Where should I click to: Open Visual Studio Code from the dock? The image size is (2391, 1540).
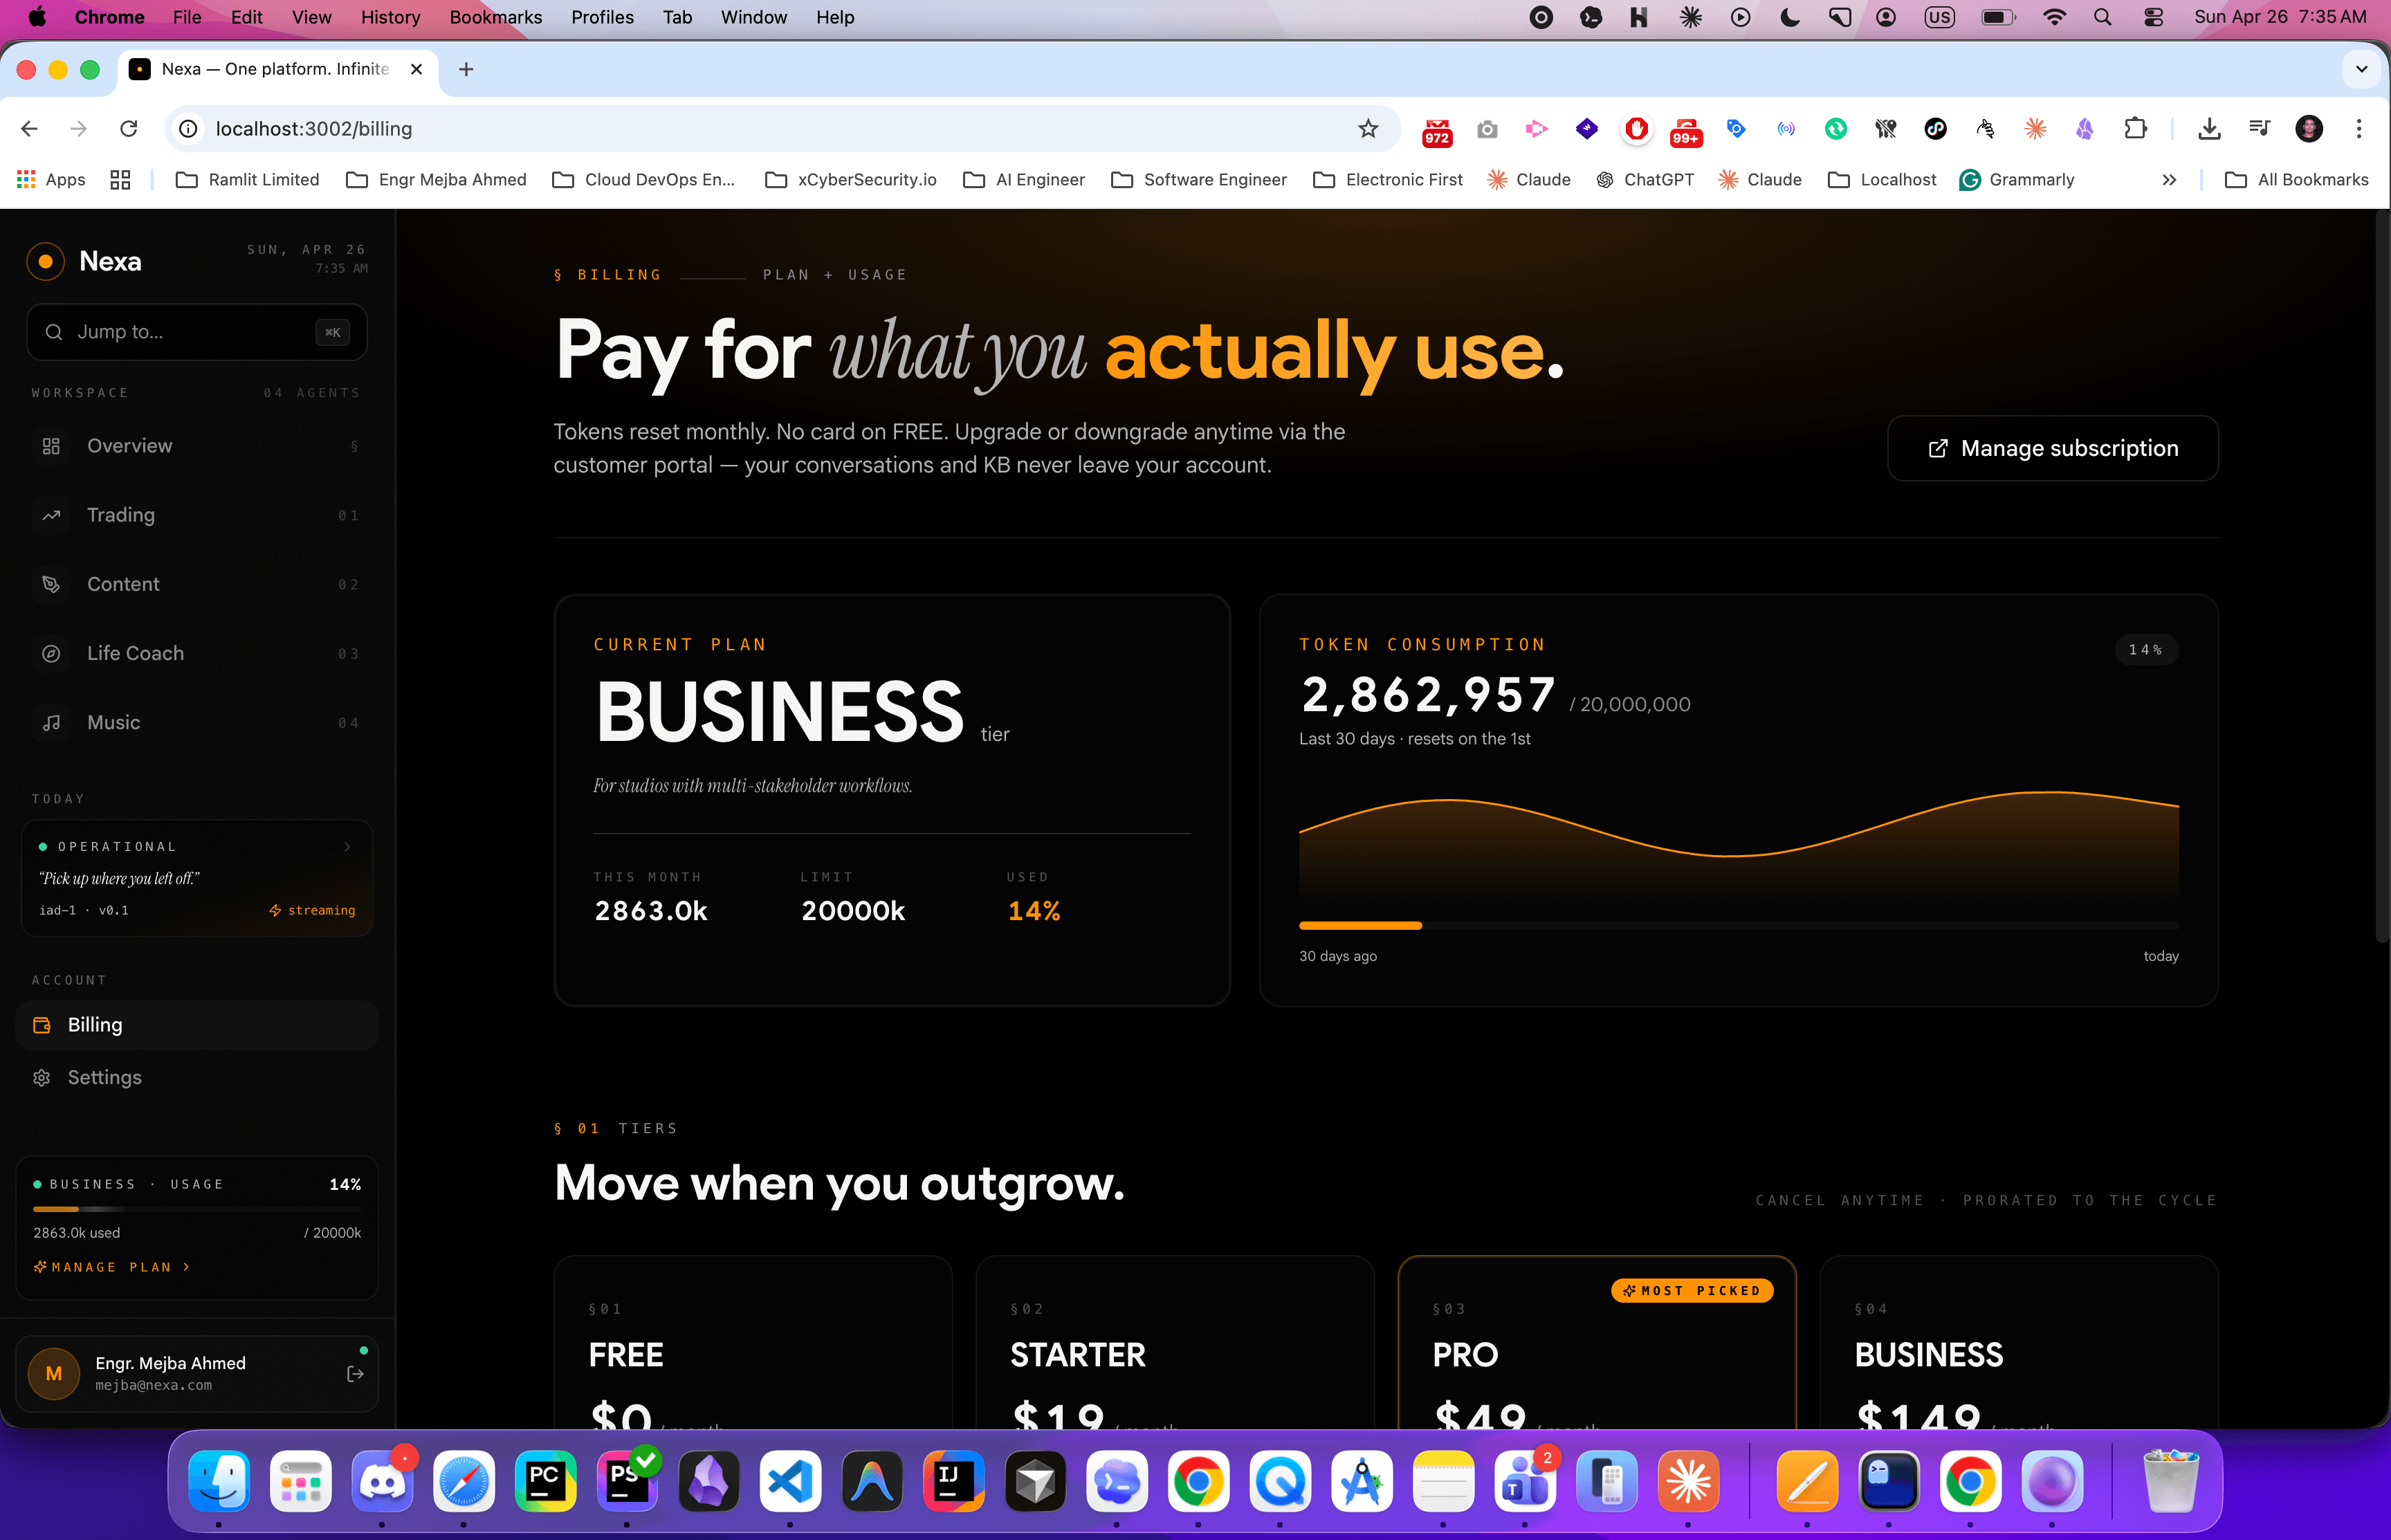[x=790, y=1481]
